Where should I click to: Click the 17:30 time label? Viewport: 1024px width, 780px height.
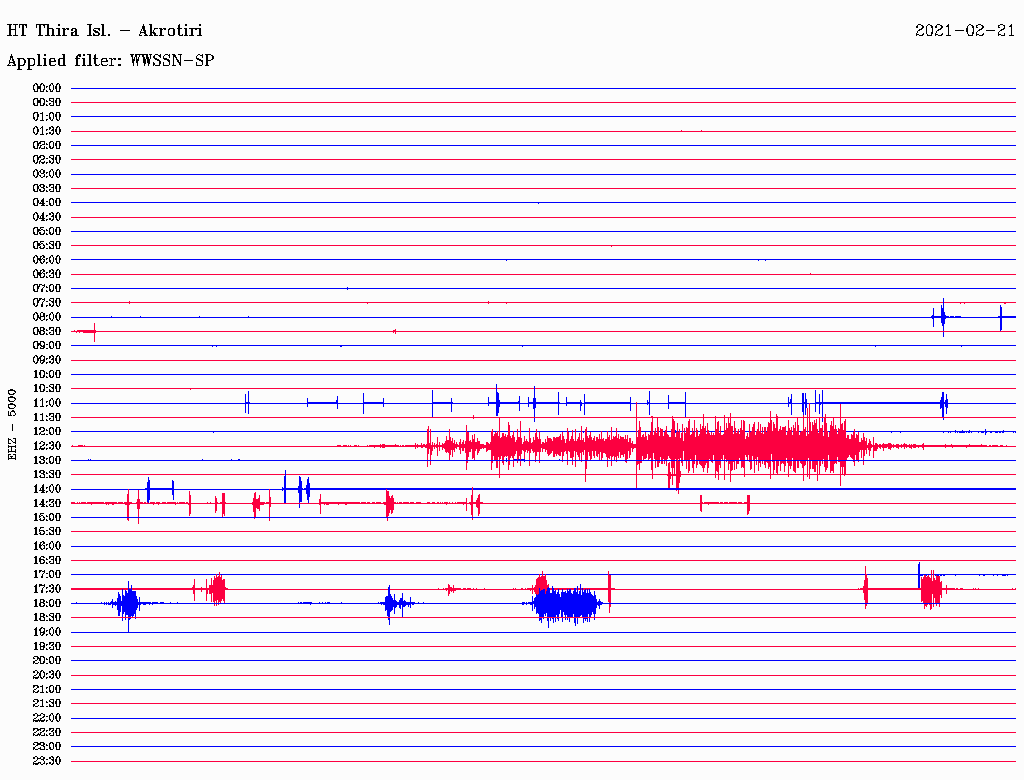47,589
